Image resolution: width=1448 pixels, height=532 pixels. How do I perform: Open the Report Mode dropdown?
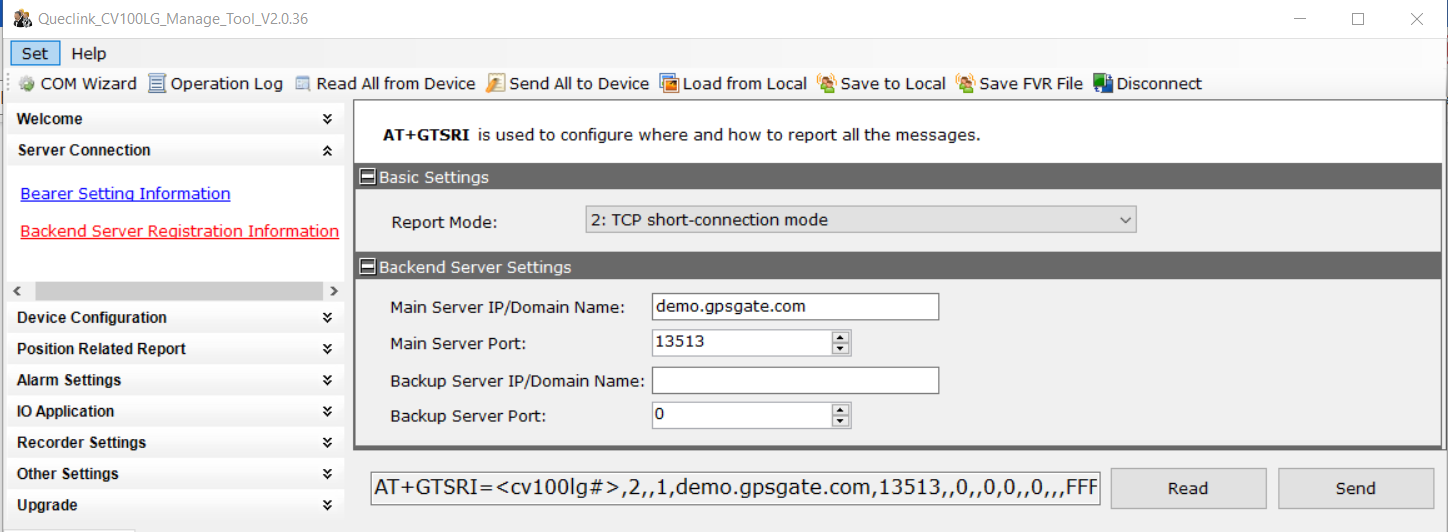[860, 220]
